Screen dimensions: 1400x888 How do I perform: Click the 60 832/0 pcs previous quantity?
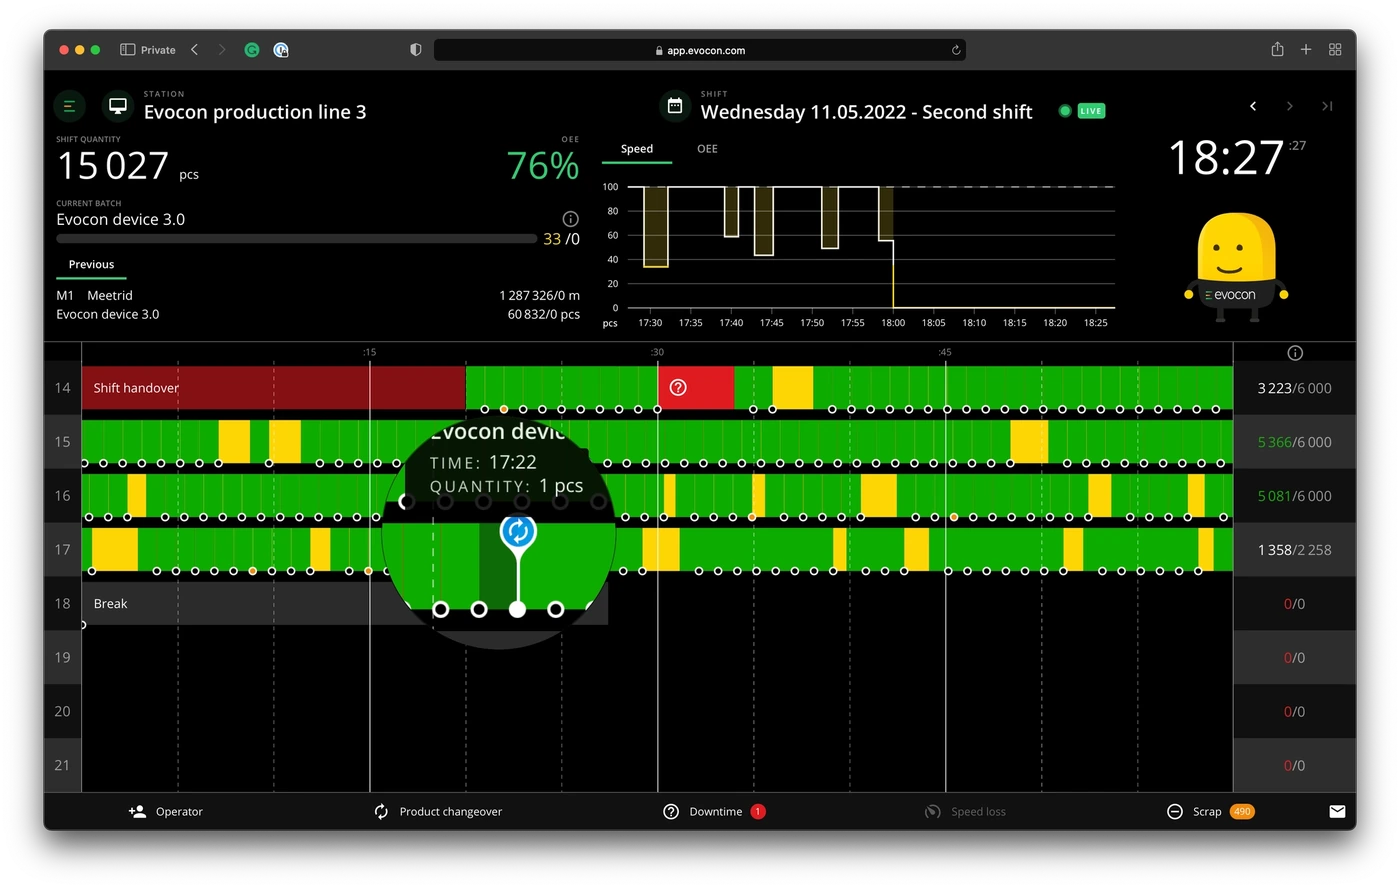pos(543,315)
